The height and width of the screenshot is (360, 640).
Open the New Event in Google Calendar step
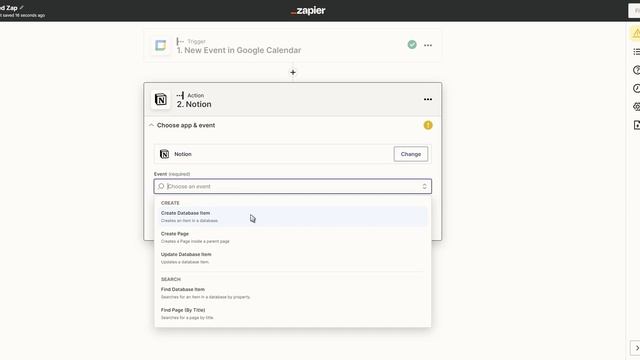[292, 45]
